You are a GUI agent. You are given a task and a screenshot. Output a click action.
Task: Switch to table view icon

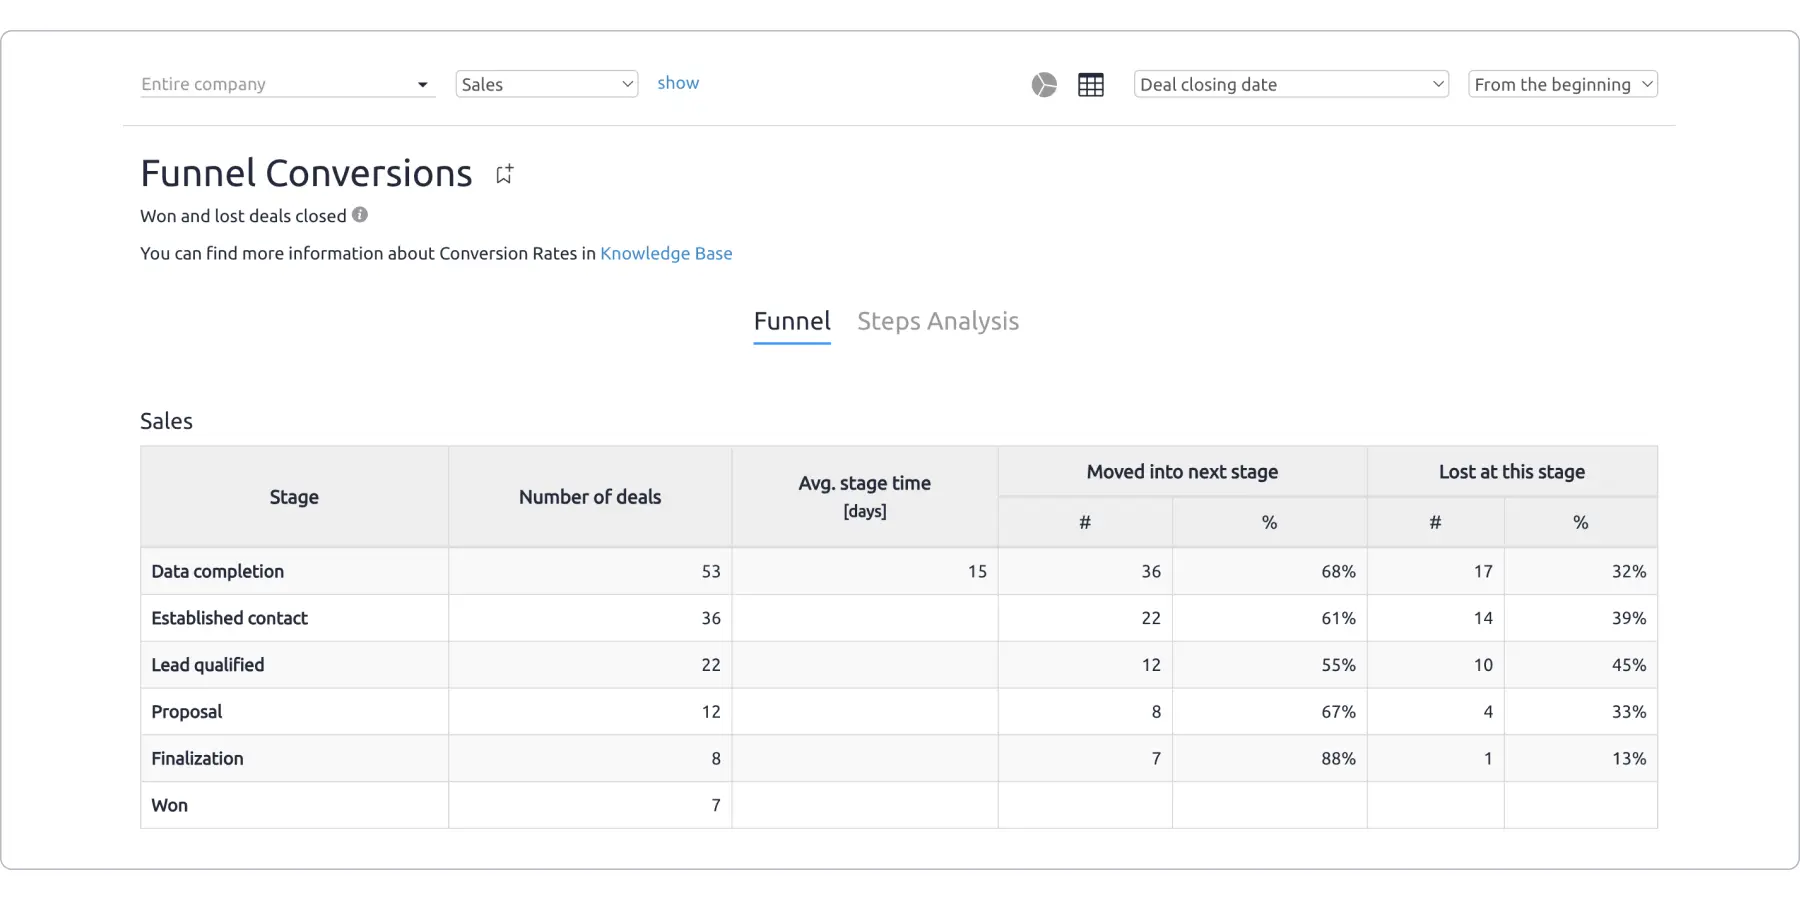(x=1091, y=85)
